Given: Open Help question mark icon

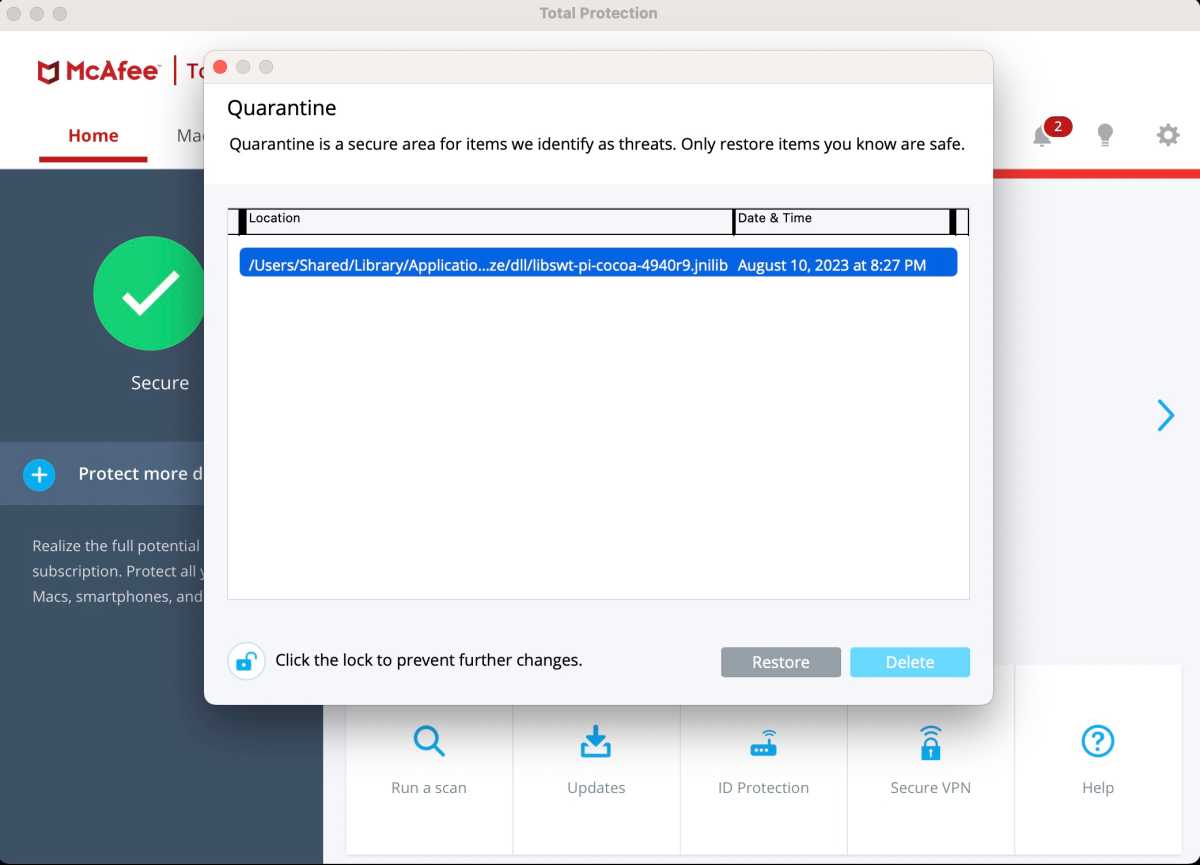Looking at the screenshot, I should coord(1098,741).
